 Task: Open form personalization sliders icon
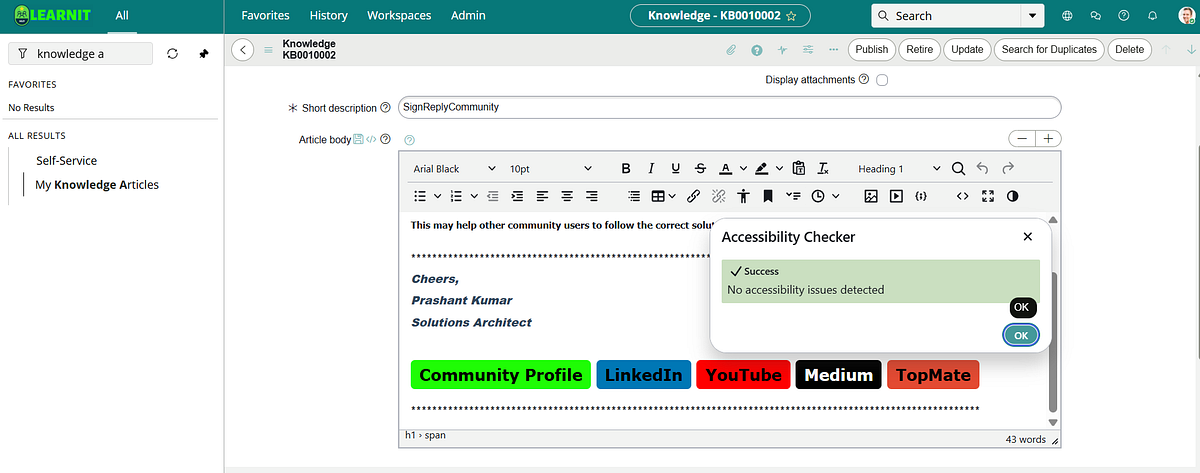[x=807, y=50]
